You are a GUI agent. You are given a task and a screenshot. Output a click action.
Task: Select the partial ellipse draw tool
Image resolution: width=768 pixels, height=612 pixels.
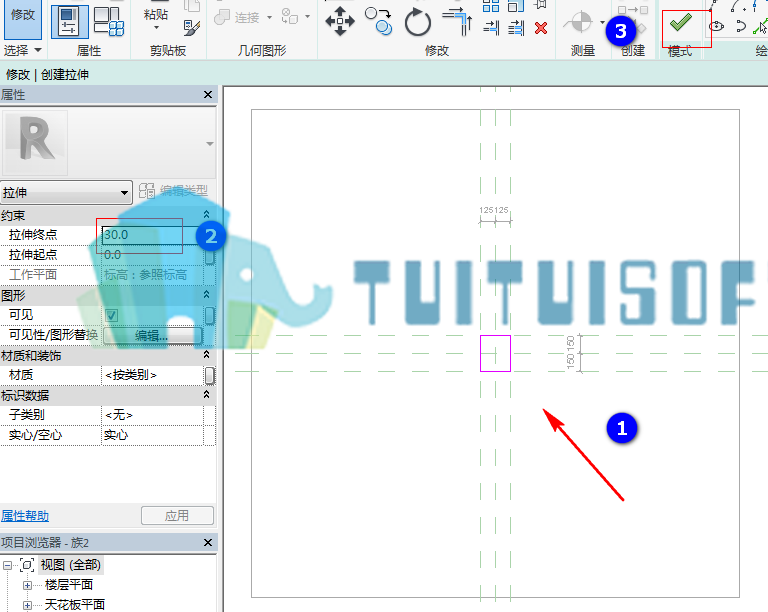(x=741, y=26)
